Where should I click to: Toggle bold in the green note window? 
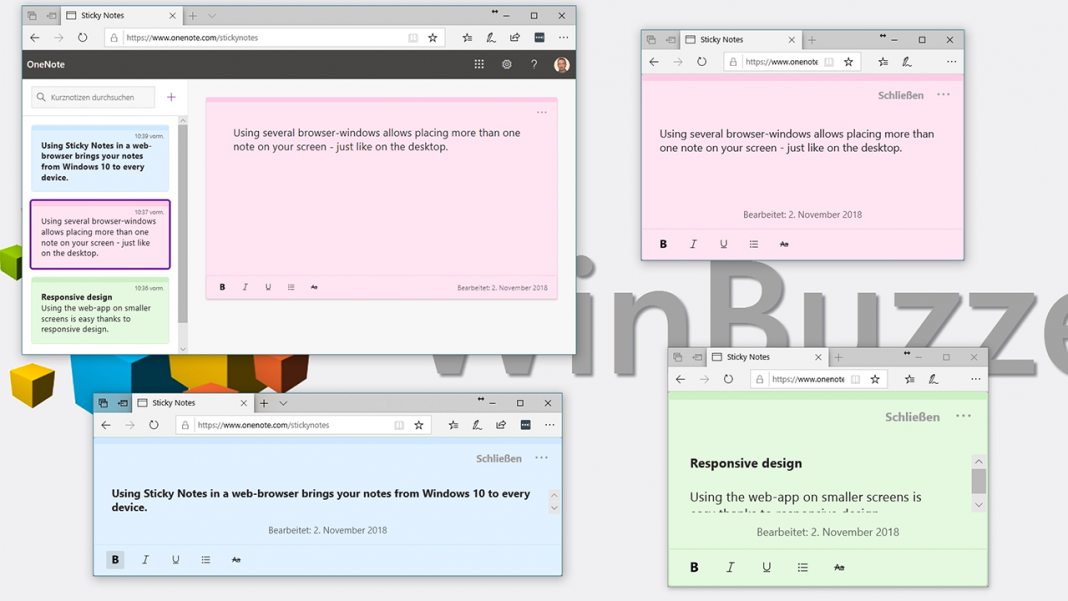click(x=694, y=567)
